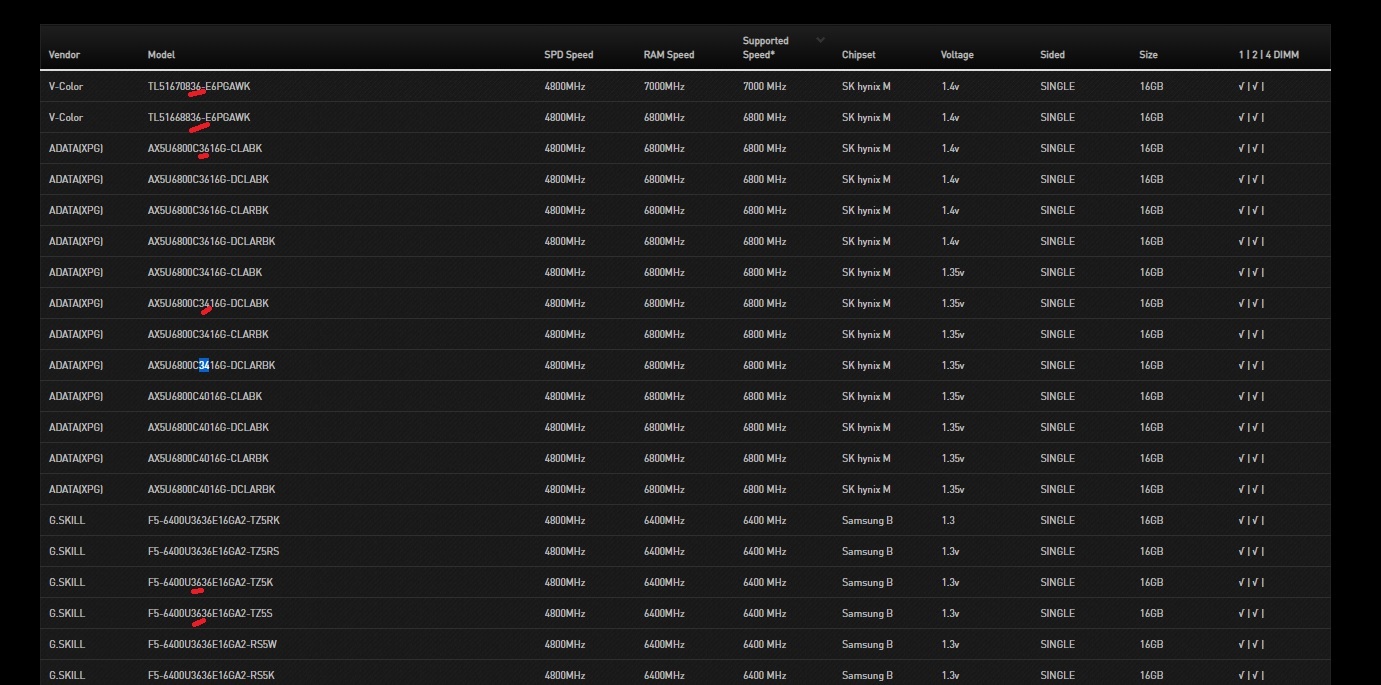Select the Sided column header
Screen dimensions: 1381x685
[x=1052, y=55]
